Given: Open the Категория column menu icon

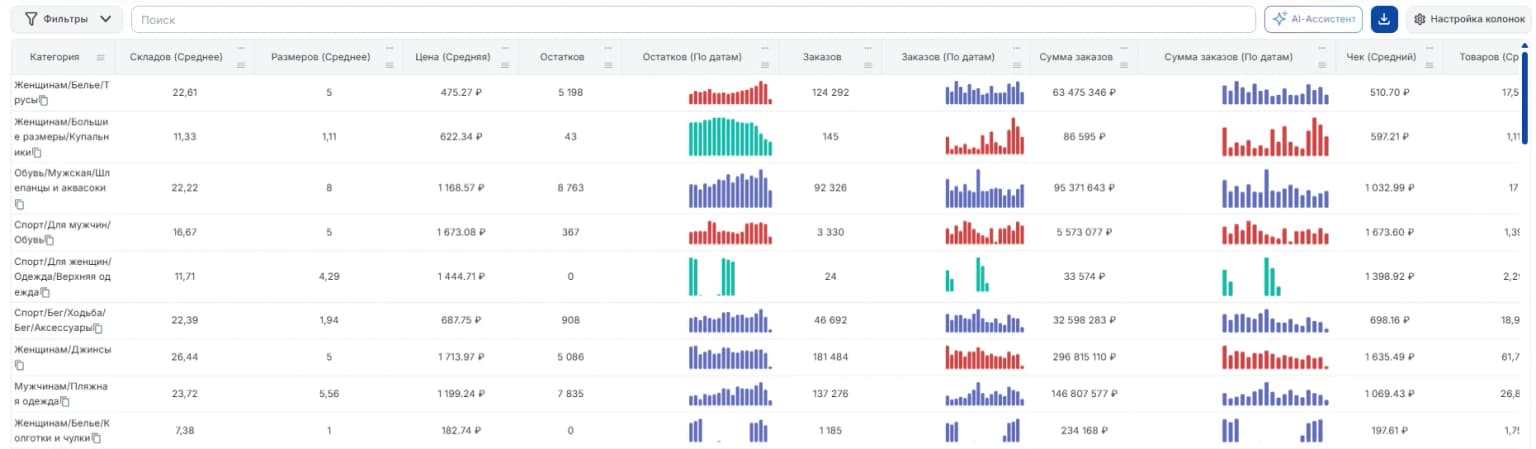Looking at the screenshot, I should pyautogui.click(x=100, y=57).
